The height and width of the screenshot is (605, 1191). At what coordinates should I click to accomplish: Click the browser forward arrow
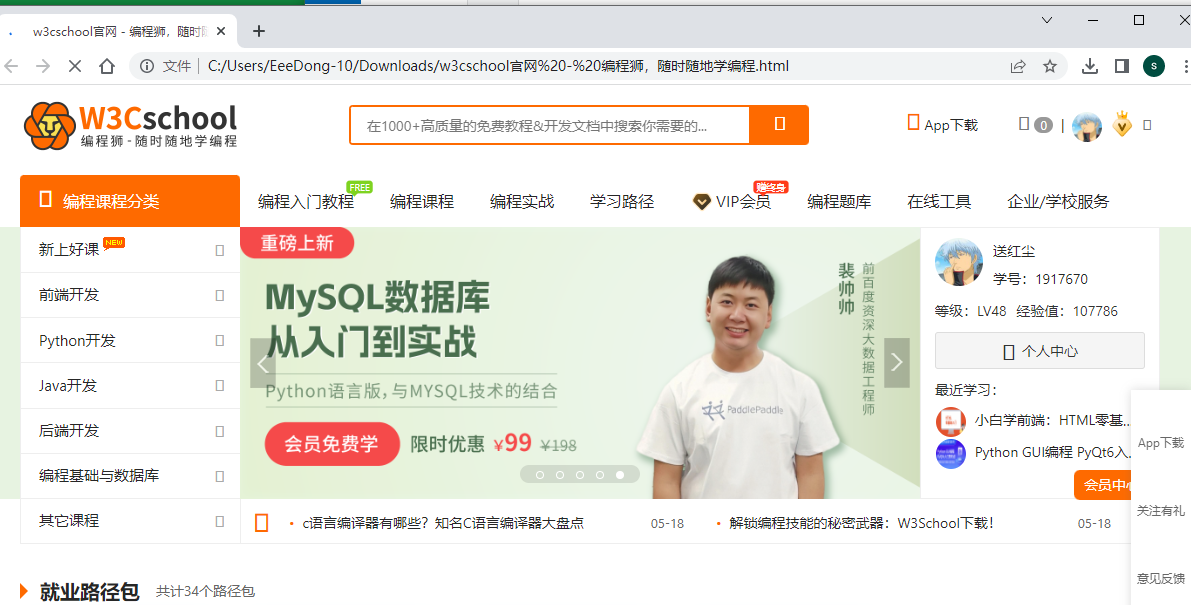(x=43, y=66)
